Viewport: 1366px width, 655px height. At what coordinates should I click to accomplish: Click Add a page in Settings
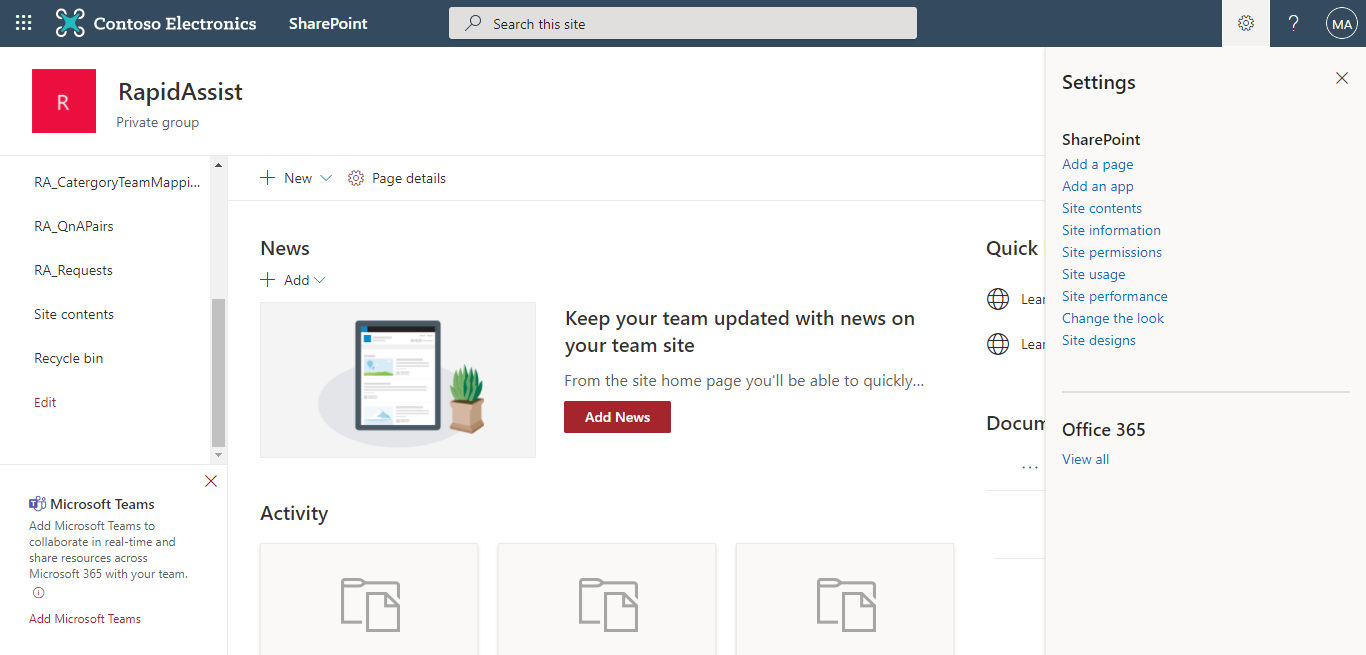1097,164
